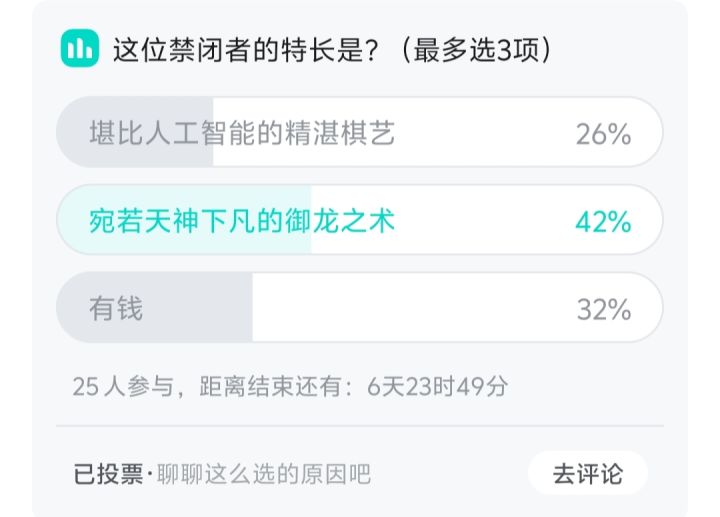Click 聊聊这么选的原因吧 prompt text
Image resolution: width=720 pixels, height=517 pixels.
pos(264,474)
